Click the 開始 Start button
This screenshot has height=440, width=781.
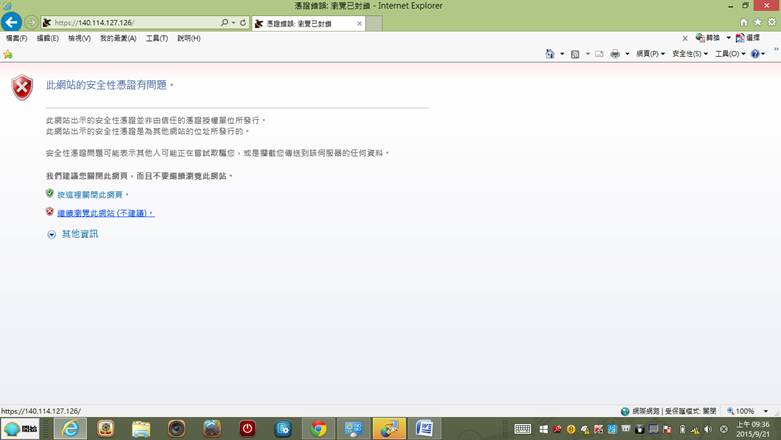pos(21,429)
